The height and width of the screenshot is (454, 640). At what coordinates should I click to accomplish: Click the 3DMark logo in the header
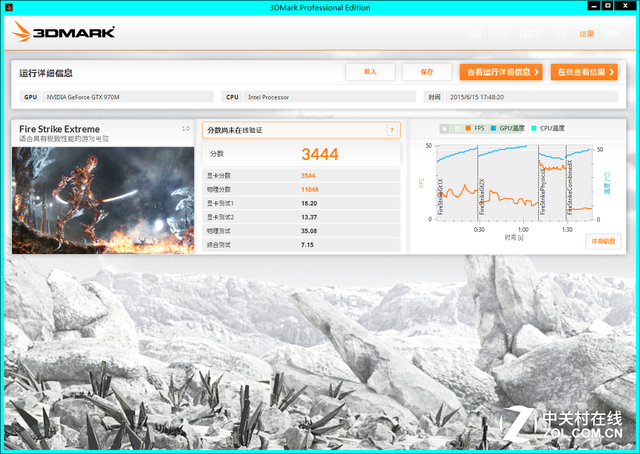(x=63, y=32)
